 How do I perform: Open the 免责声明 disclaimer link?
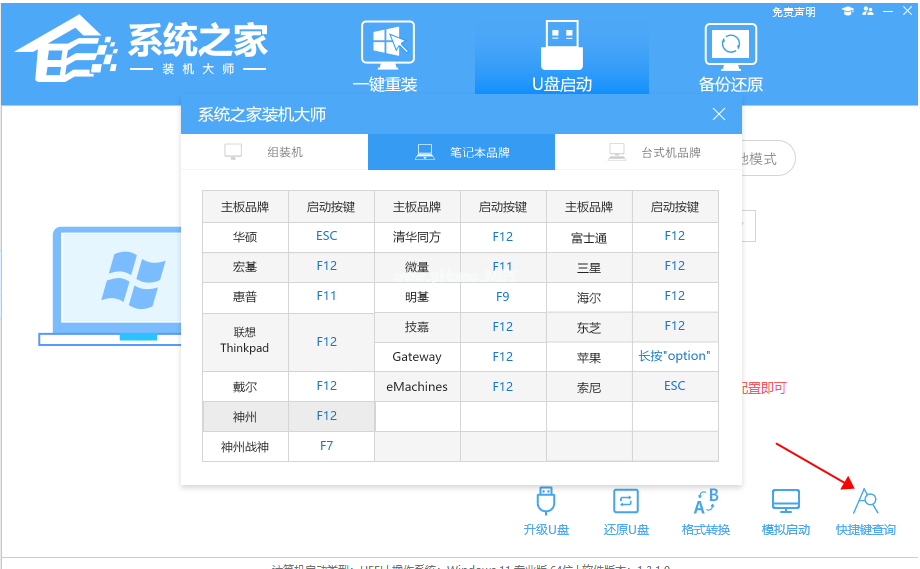pyautogui.click(x=794, y=12)
